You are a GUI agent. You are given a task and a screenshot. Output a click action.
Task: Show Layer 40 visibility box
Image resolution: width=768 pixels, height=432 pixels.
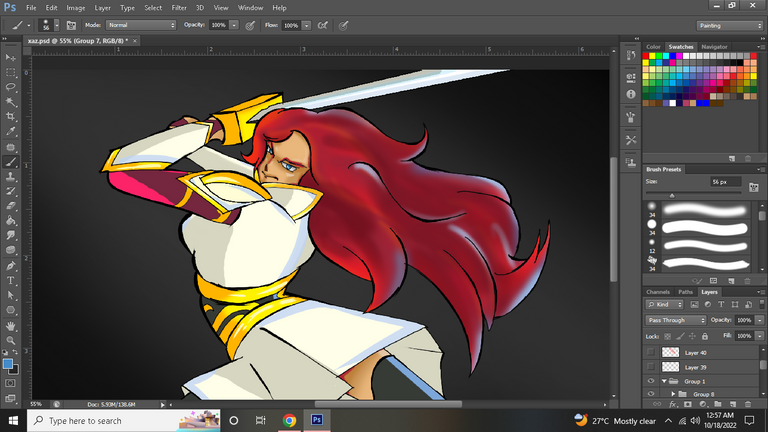(x=650, y=352)
